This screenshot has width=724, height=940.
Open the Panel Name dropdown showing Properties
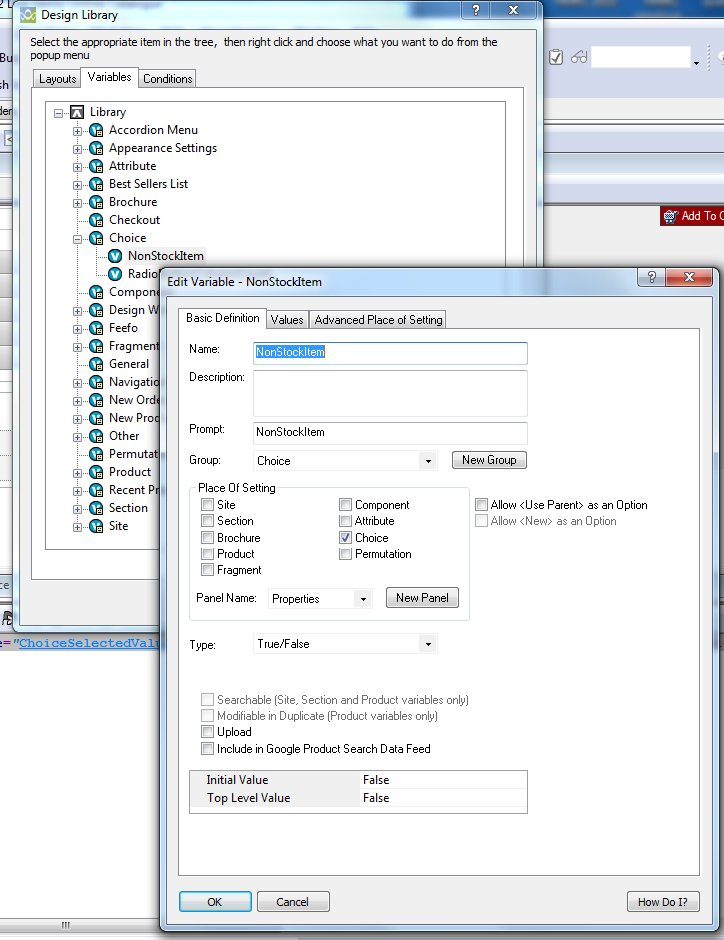point(362,599)
